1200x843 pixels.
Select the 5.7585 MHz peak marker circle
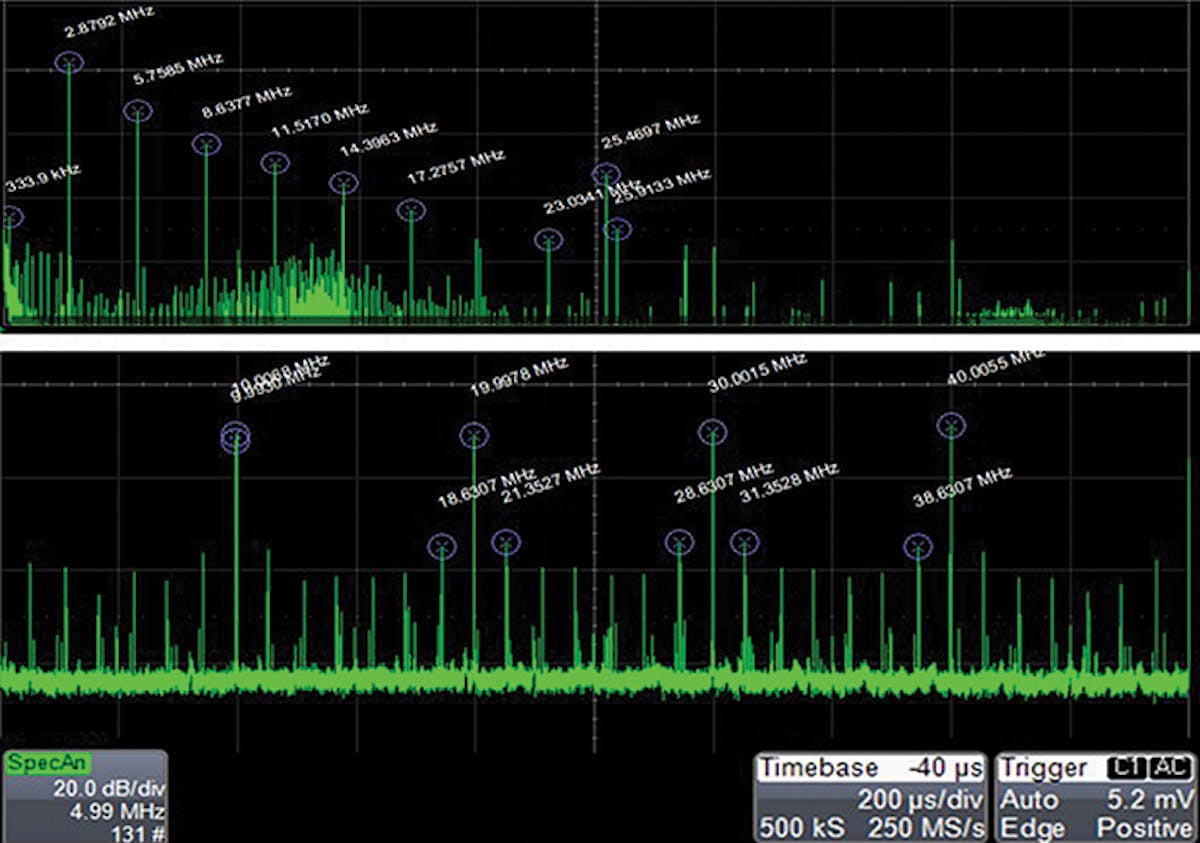click(137, 111)
